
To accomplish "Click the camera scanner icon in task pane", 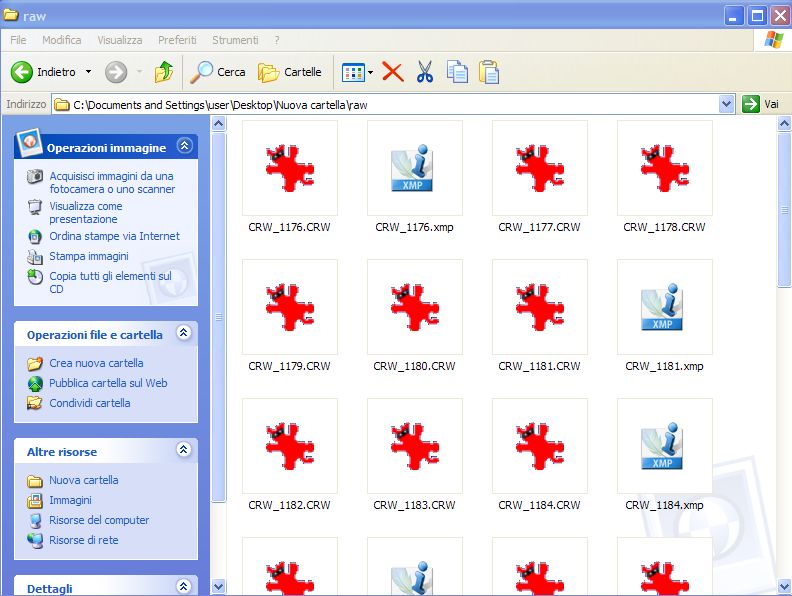I will tap(34, 177).
